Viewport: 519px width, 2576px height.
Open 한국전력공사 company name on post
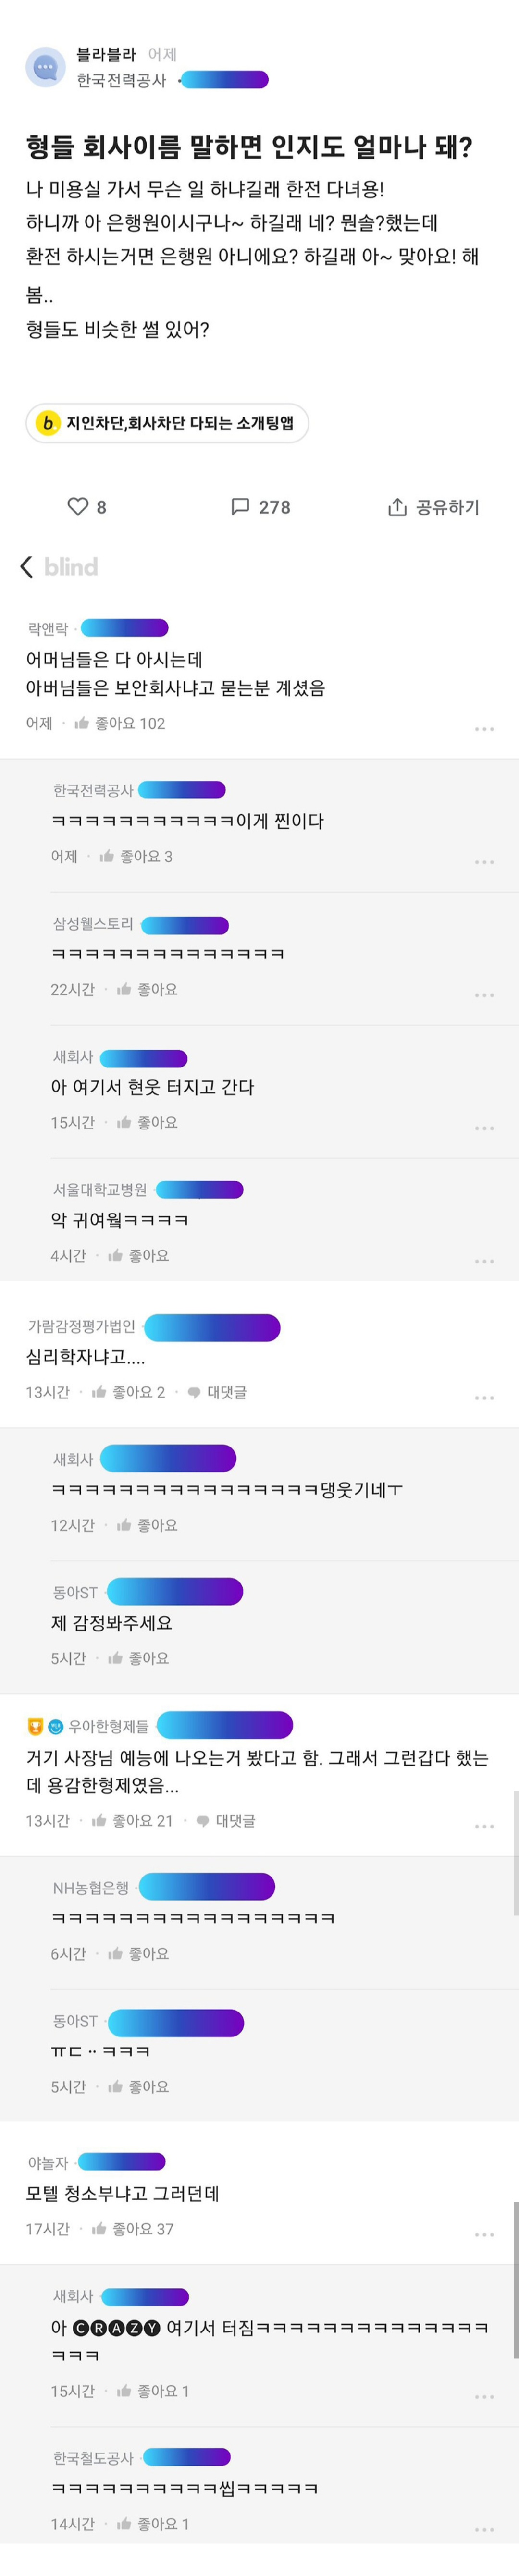[122, 80]
